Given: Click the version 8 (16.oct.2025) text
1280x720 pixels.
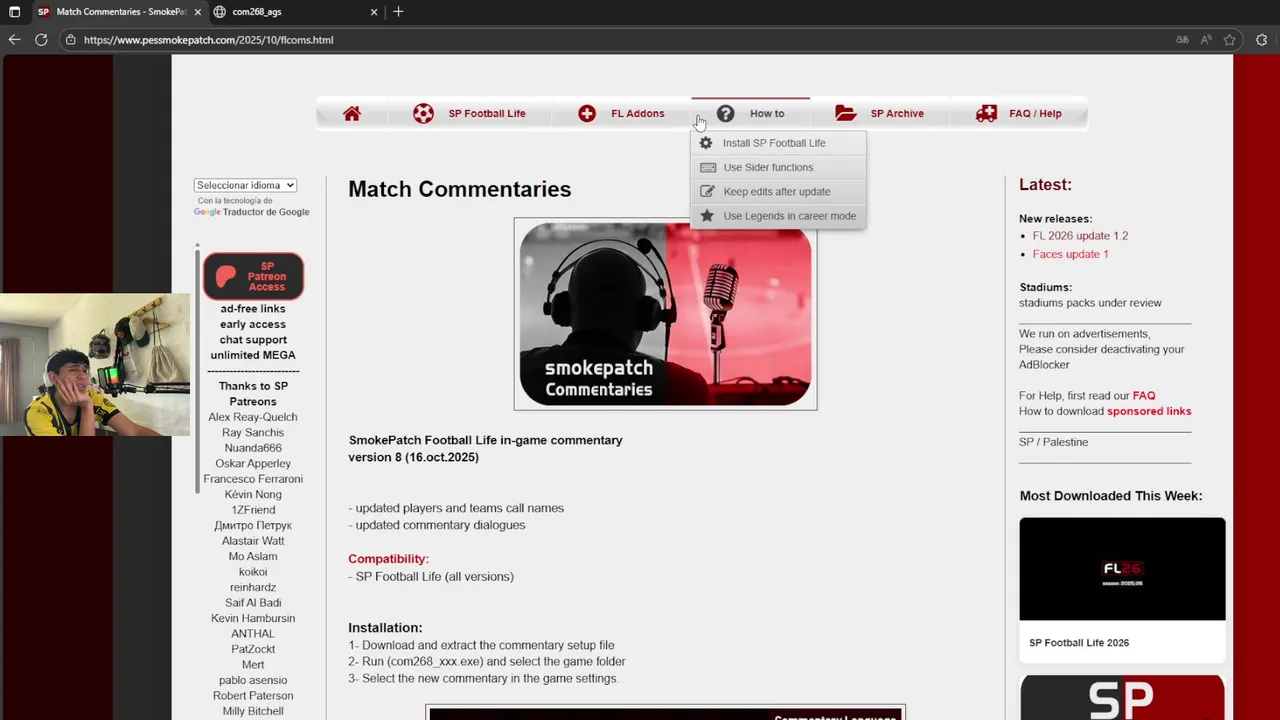Looking at the screenshot, I should pyautogui.click(x=414, y=457).
